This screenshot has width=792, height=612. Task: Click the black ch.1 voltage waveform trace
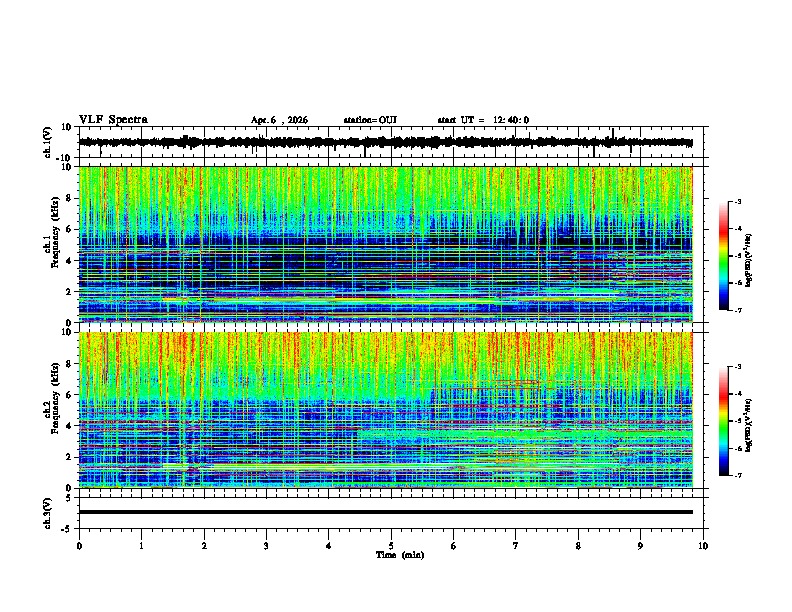click(385, 142)
